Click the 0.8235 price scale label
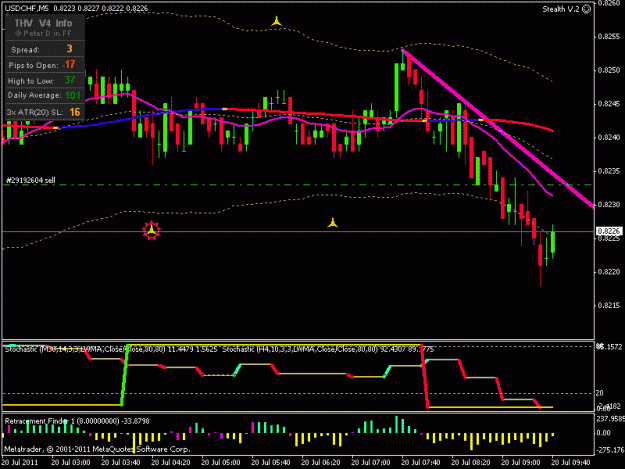 click(x=609, y=171)
